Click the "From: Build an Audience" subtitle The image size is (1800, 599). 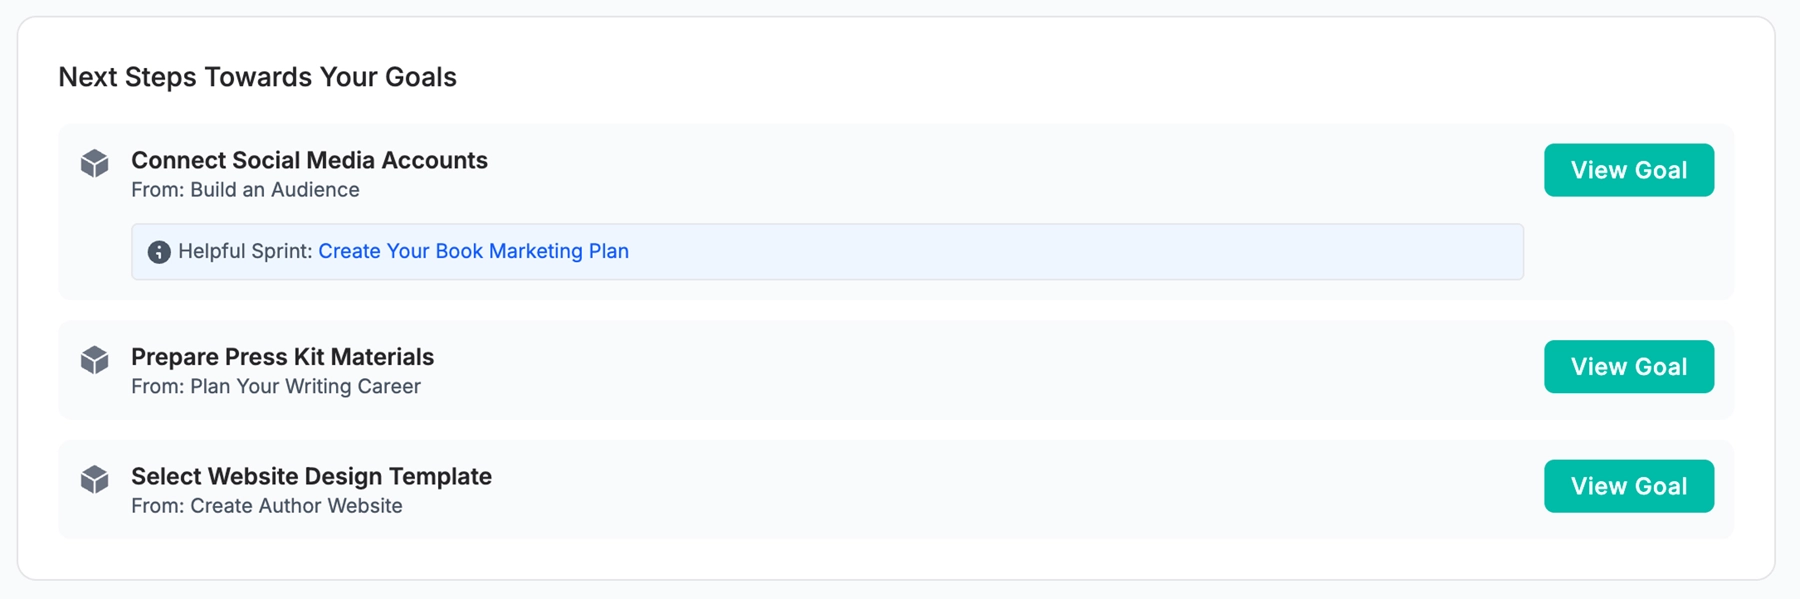coord(245,190)
